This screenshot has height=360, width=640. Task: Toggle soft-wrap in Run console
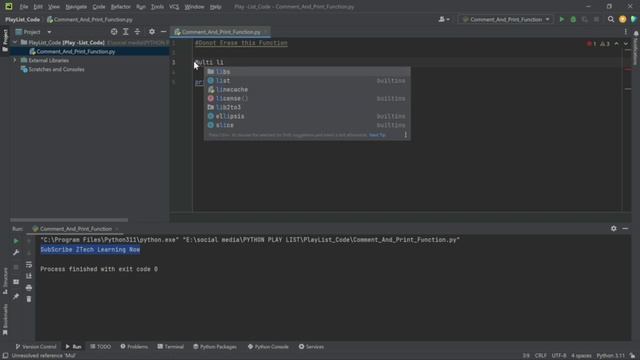29,265
